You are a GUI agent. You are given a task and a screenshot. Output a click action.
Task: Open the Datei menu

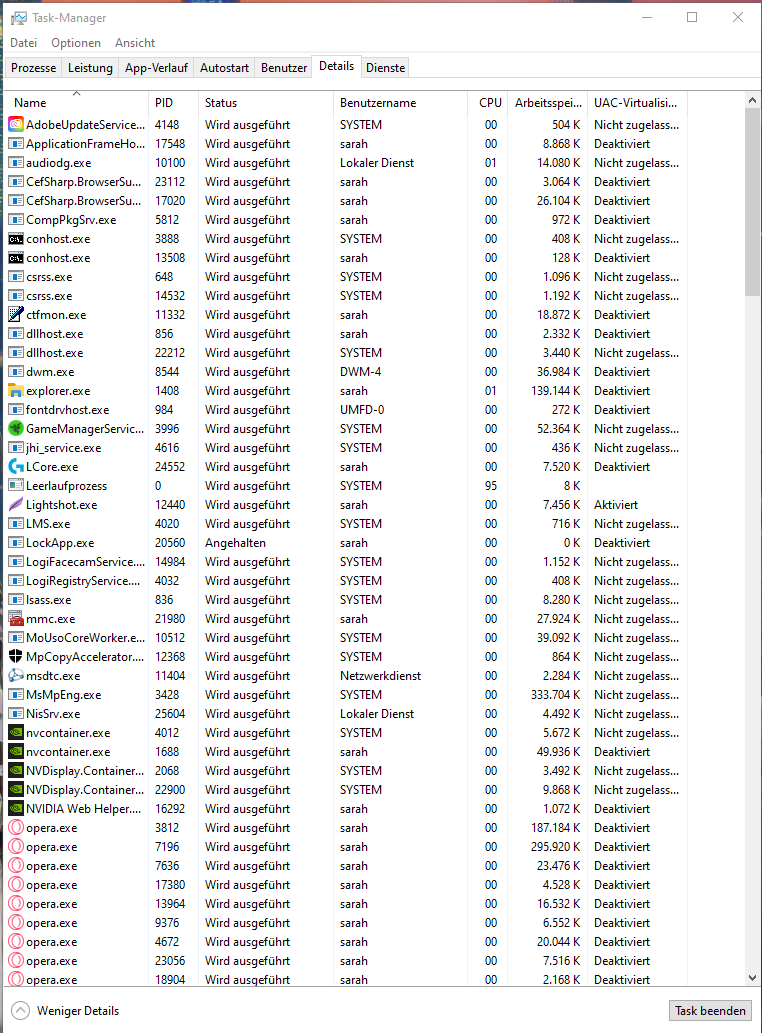[x=24, y=43]
